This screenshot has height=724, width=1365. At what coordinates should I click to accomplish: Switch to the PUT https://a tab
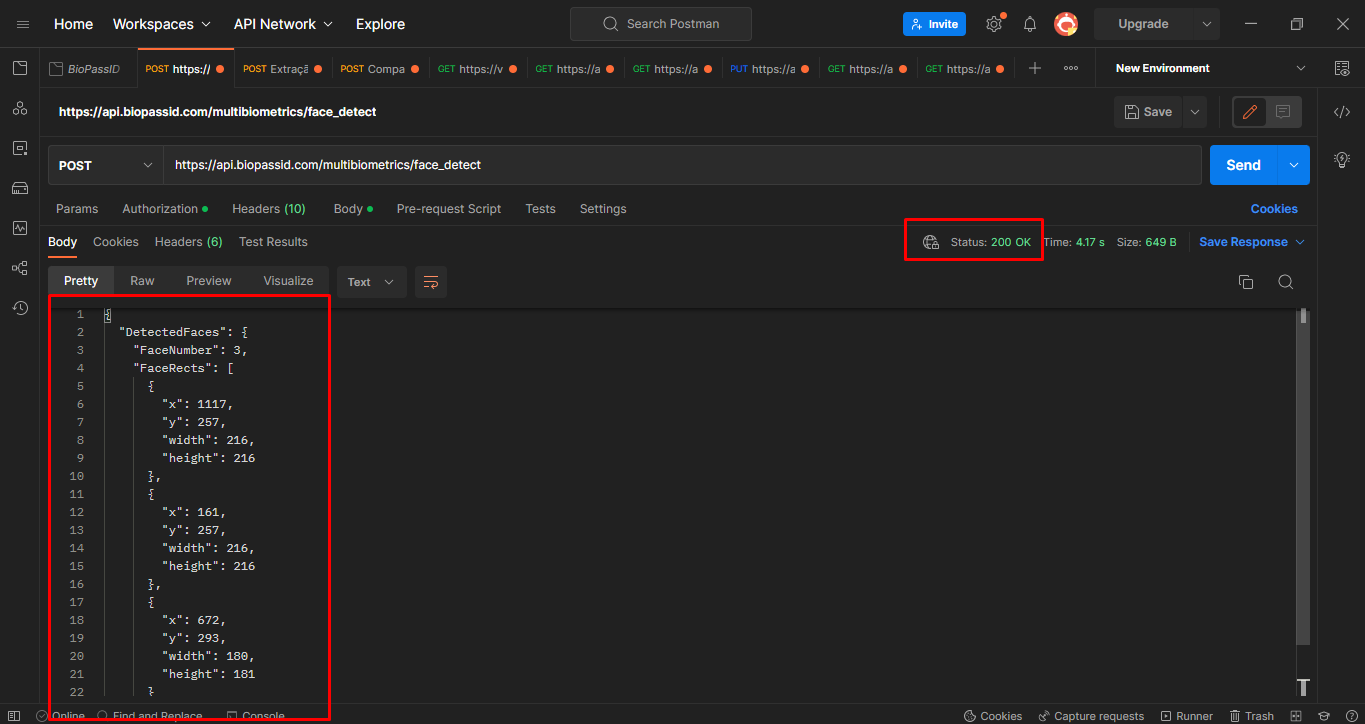[770, 69]
